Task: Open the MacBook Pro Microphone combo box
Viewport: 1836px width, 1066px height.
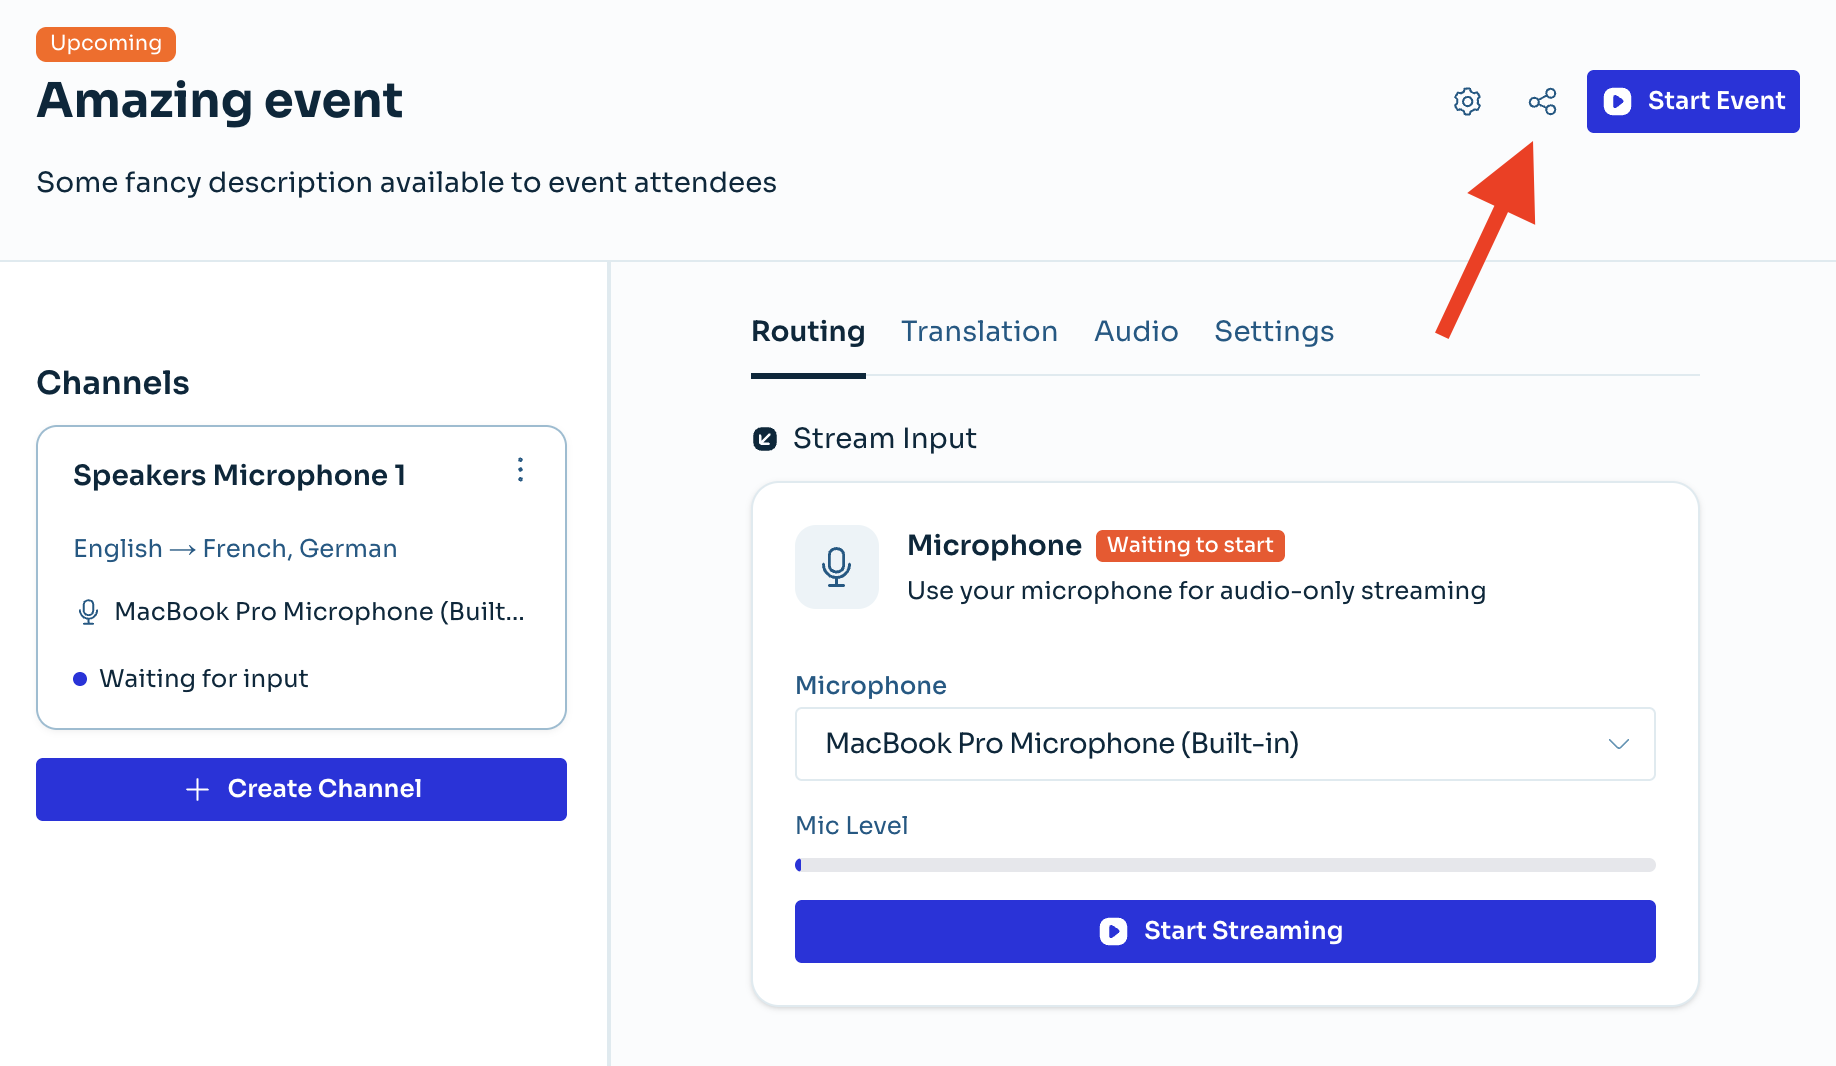Action: 1225,744
